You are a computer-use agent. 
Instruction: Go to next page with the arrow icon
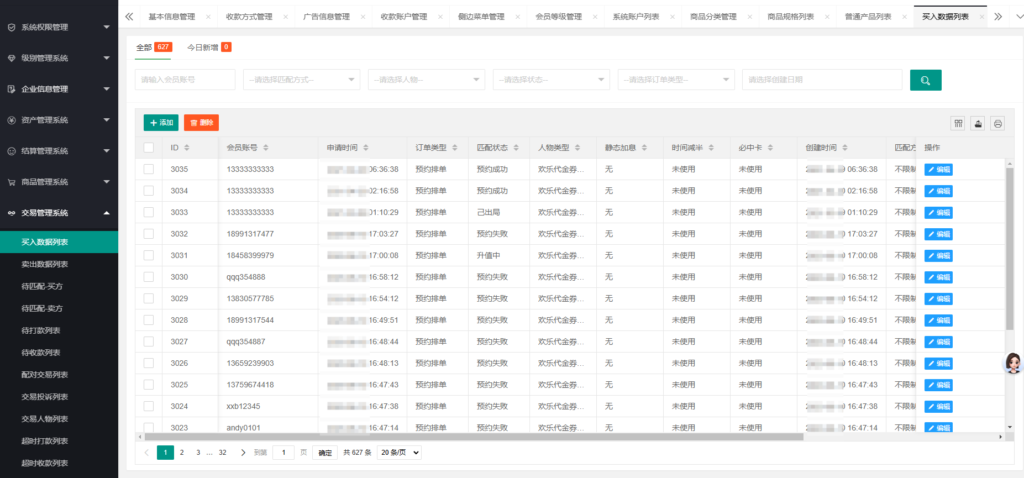pos(243,453)
